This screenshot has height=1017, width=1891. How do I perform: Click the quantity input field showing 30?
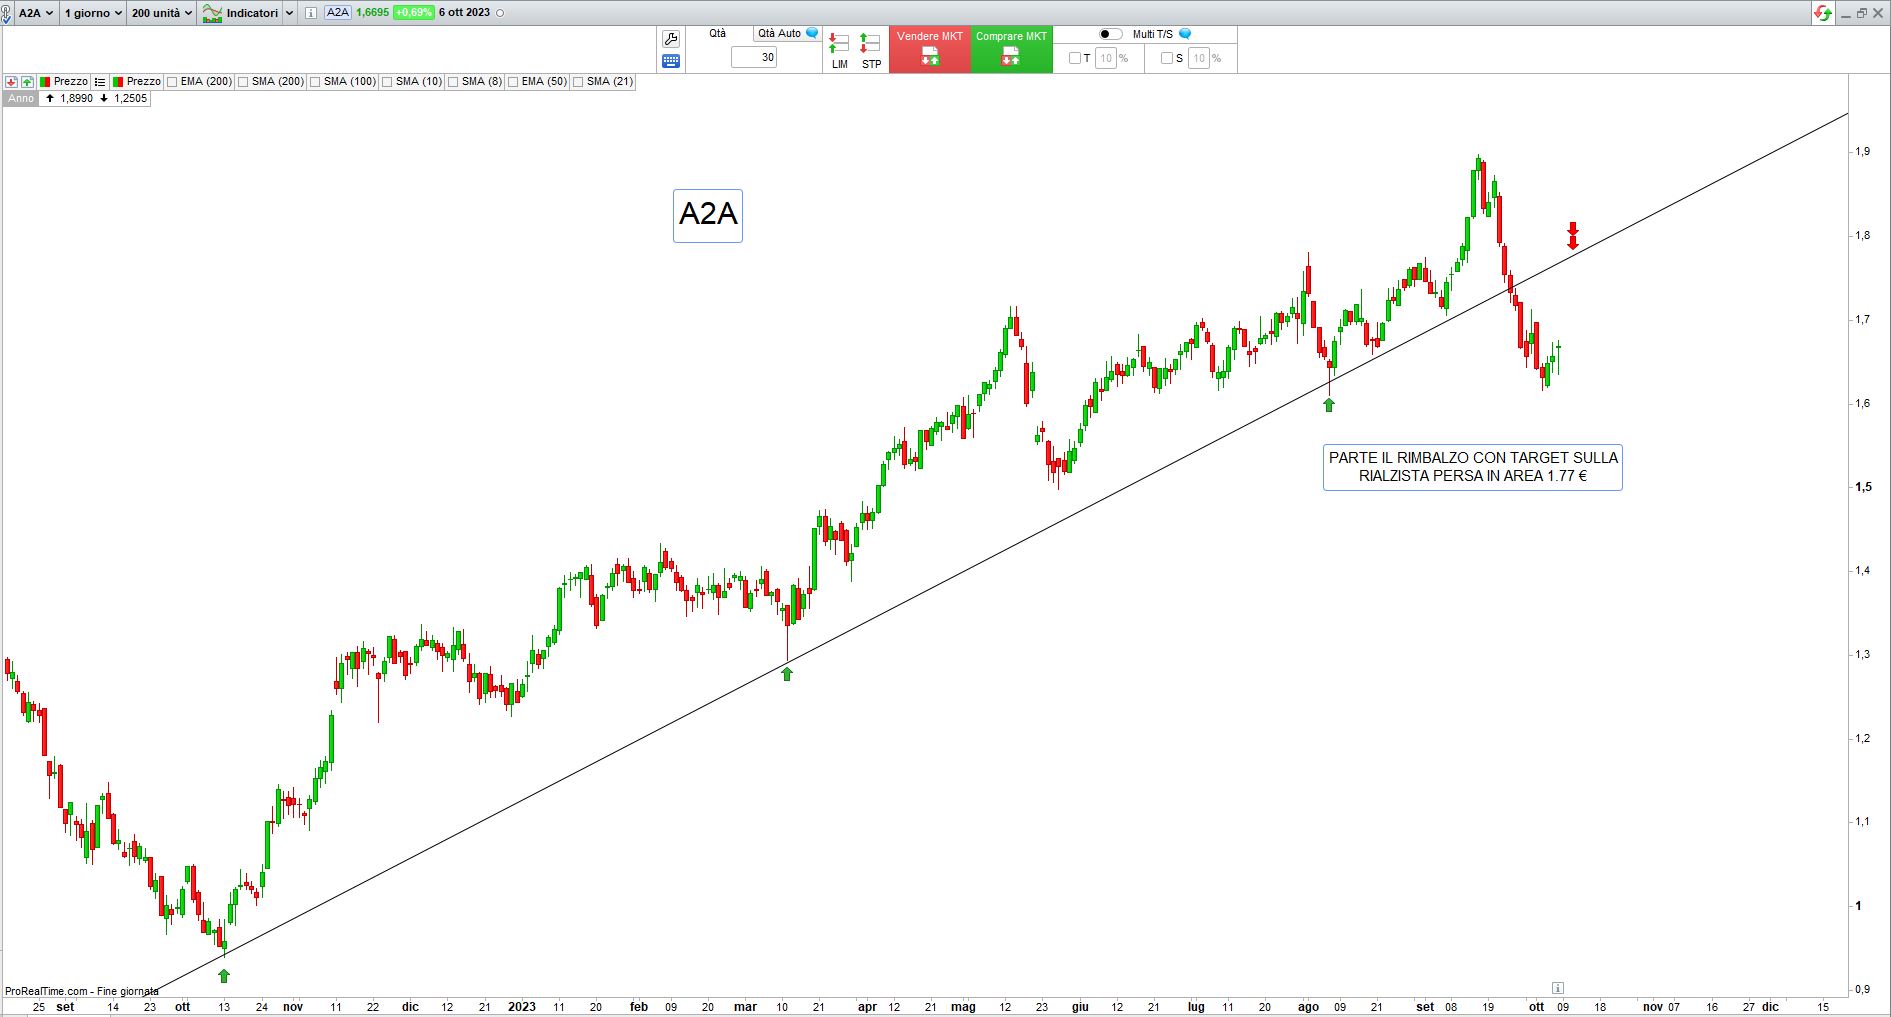(754, 58)
